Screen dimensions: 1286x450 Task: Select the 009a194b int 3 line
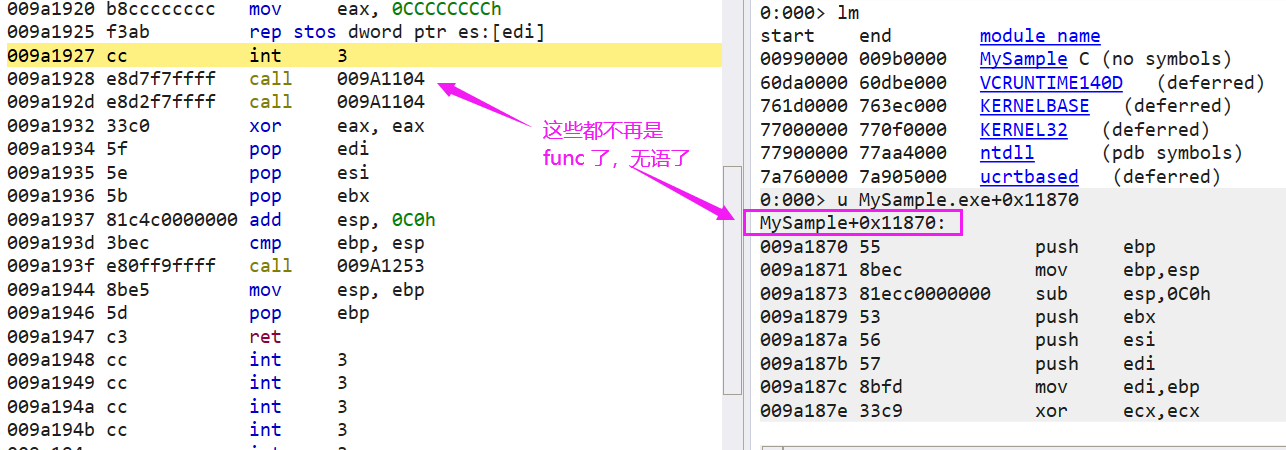pyautogui.click(x=364, y=430)
